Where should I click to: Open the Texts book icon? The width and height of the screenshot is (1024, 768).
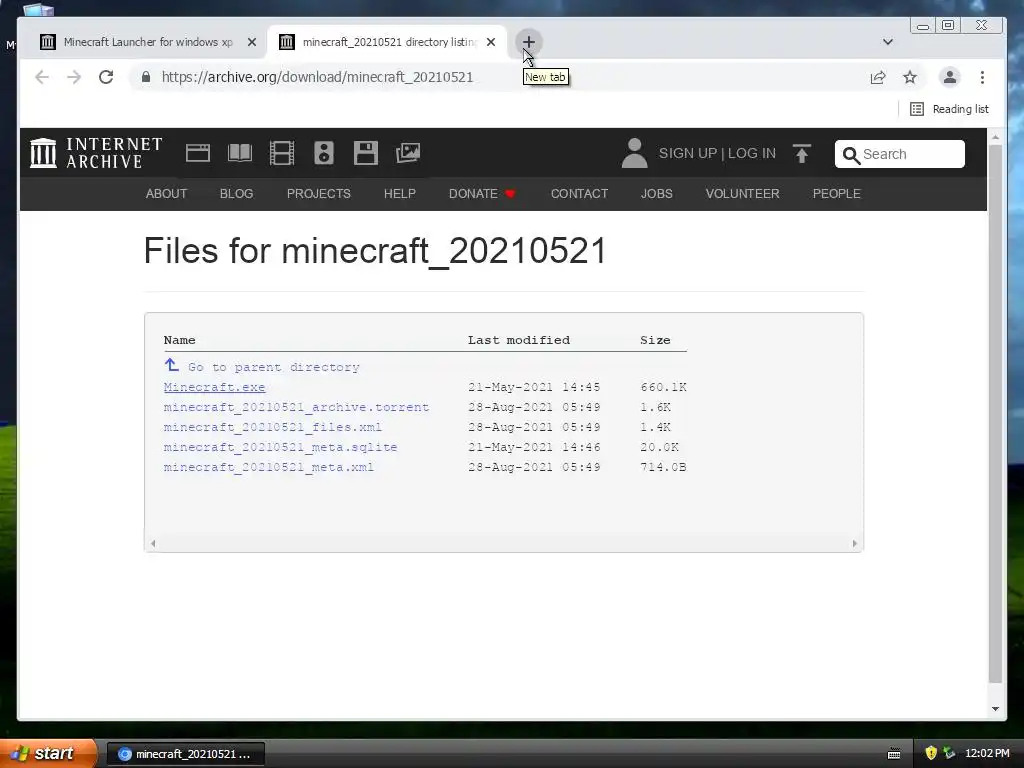[240, 153]
